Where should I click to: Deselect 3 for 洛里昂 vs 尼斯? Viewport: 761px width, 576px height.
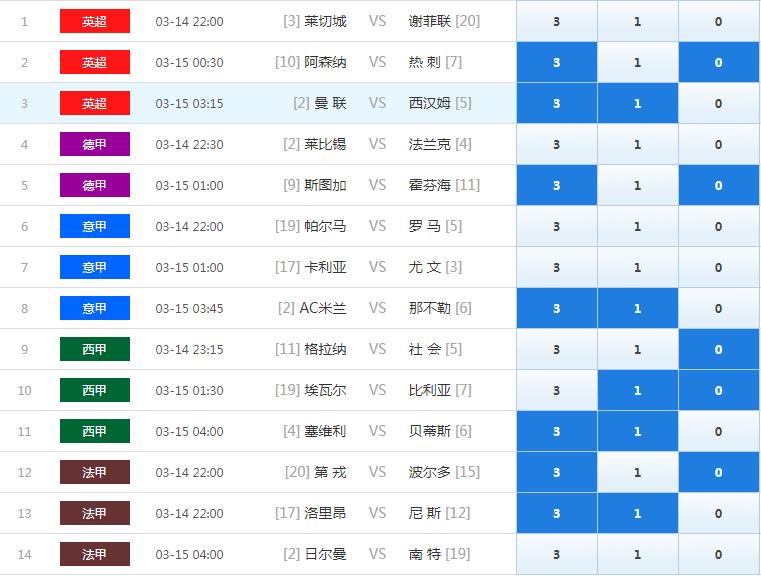tap(557, 513)
